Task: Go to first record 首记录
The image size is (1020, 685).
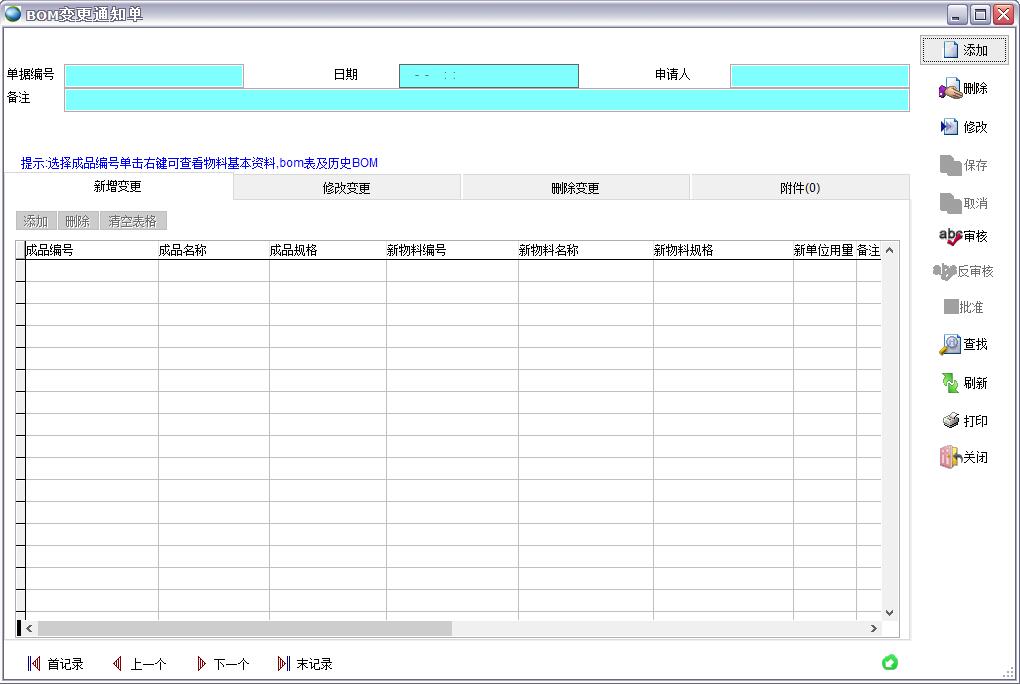Action: (56, 664)
